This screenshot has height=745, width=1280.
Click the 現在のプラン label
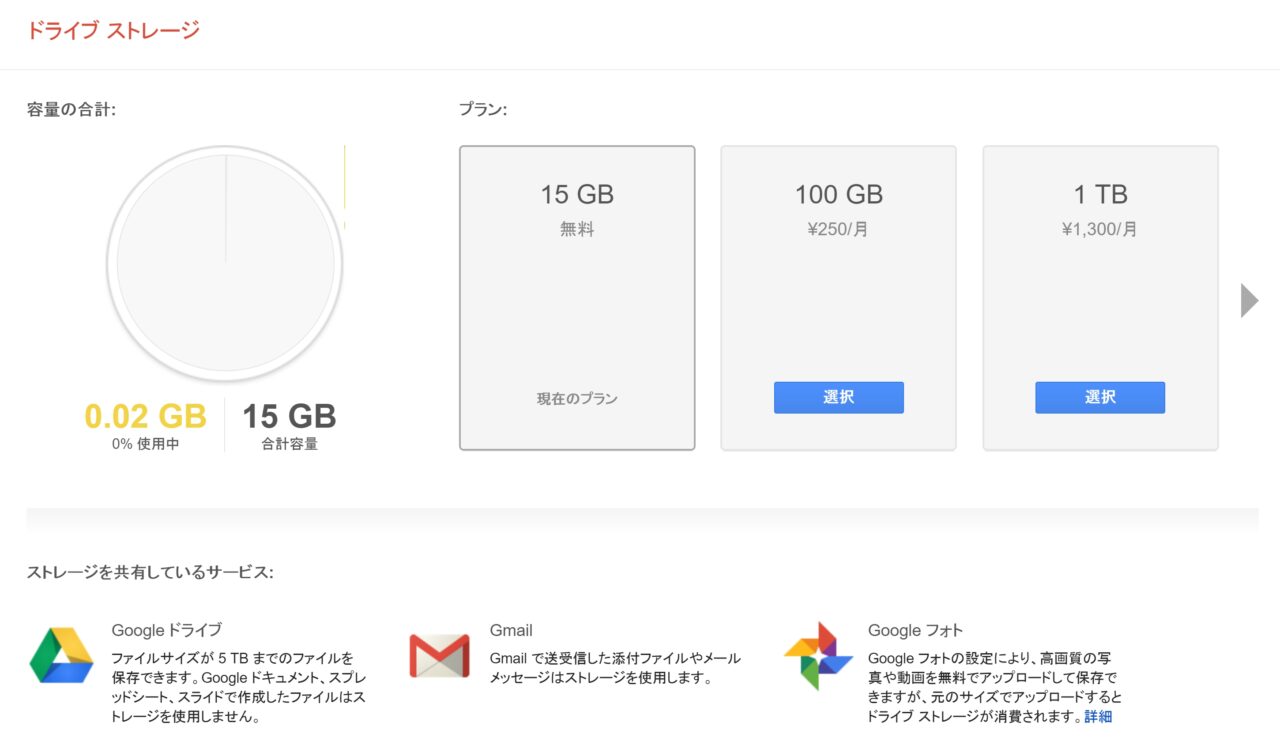(577, 398)
